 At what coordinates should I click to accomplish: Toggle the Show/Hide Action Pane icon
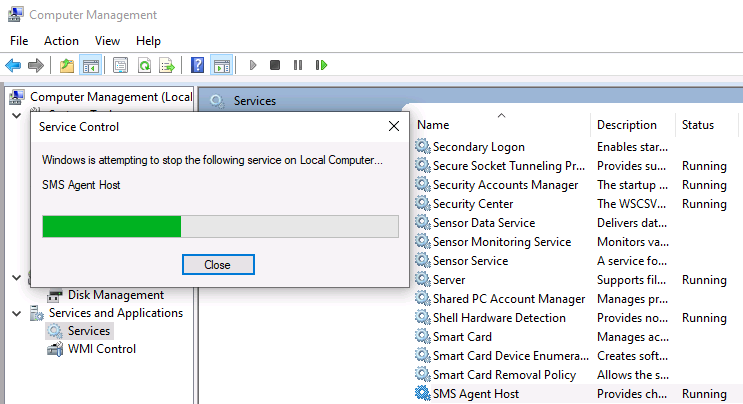click(222, 65)
